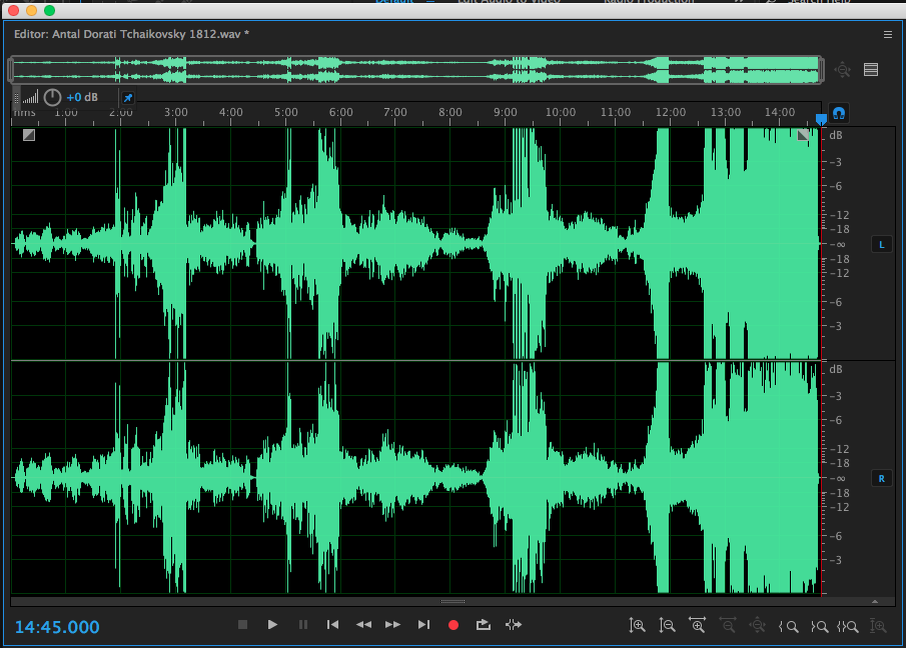Viewport: 906px width, 648px height.
Task: Toggle the right channel R button
Action: click(x=882, y=479)
